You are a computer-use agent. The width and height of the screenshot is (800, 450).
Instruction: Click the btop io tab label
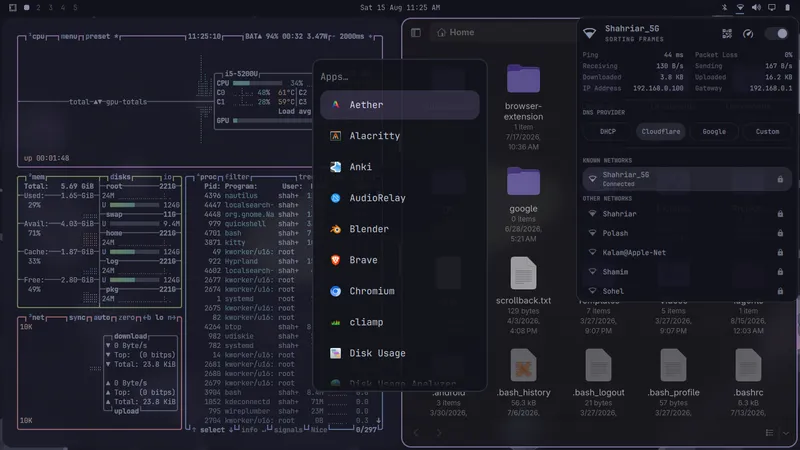[168, 177]
